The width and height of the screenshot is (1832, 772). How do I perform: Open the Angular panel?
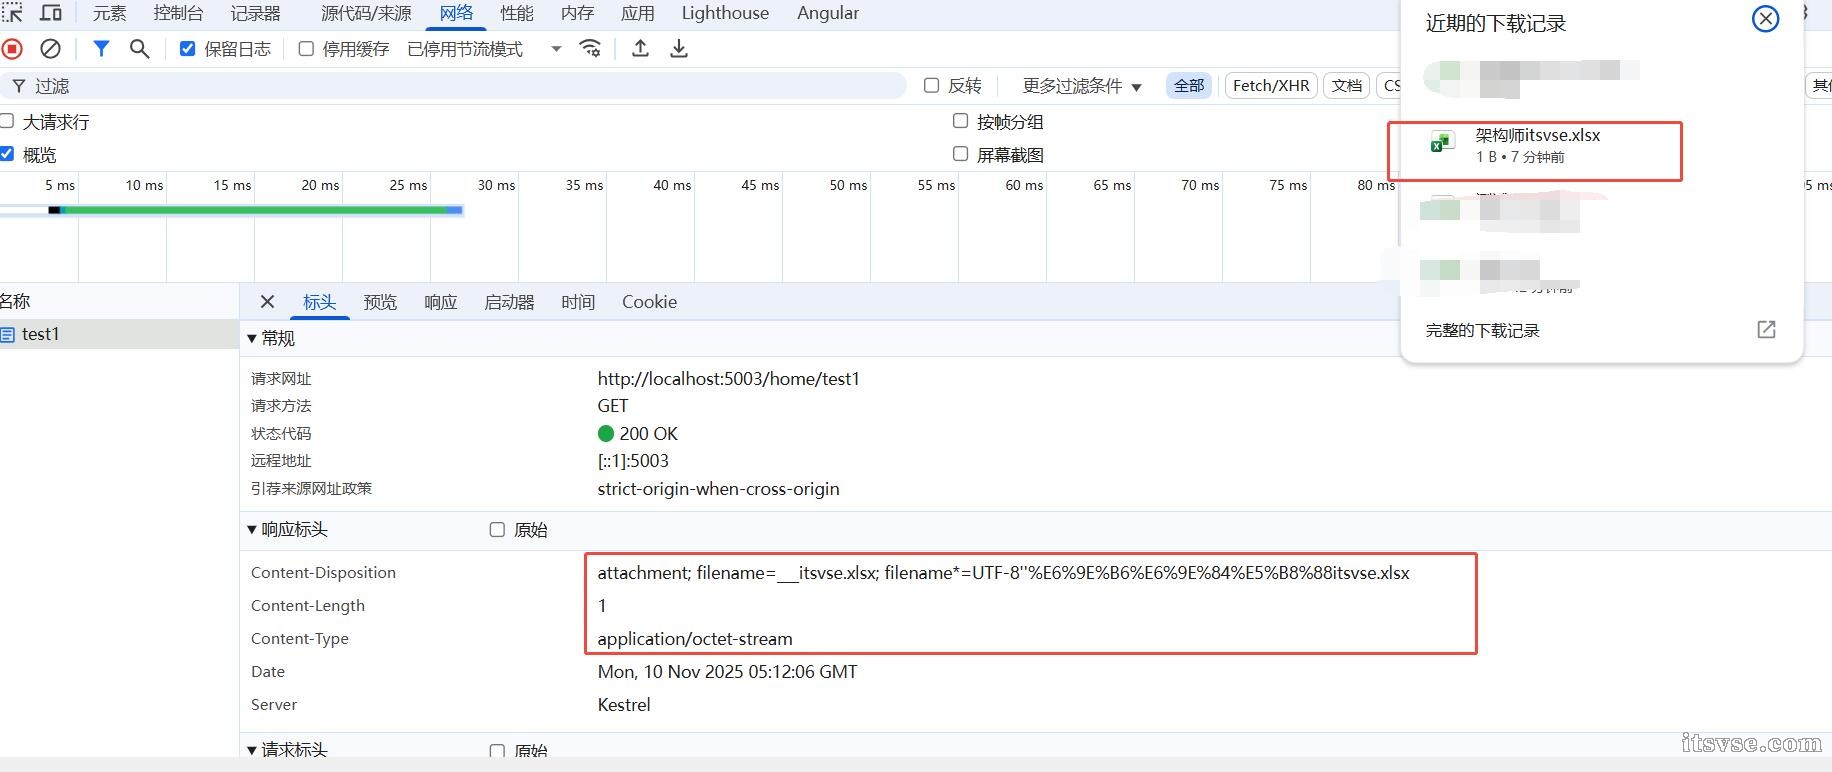click(x=828, y=13)
